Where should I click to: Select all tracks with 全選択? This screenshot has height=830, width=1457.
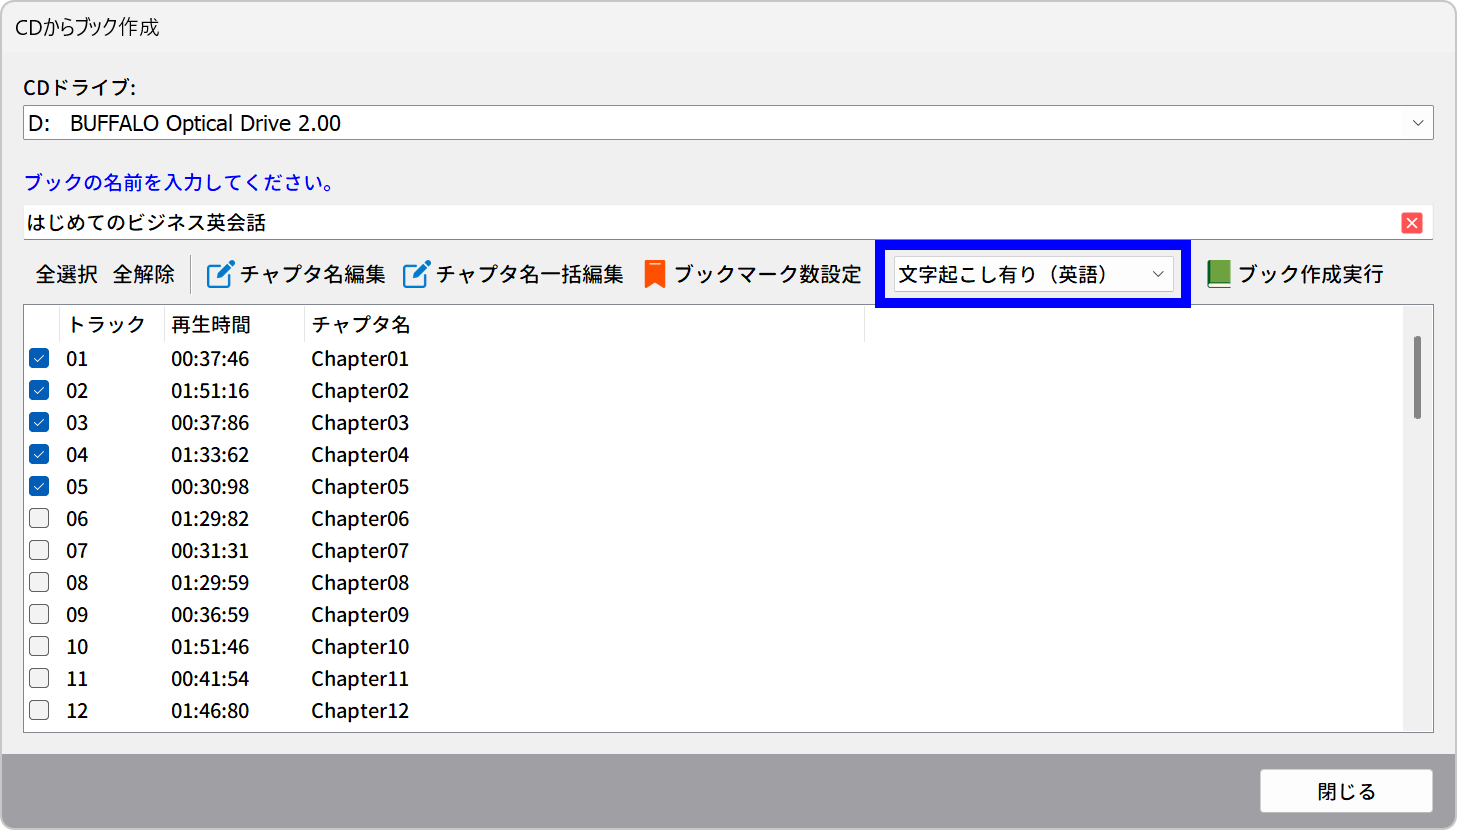click(67, 274)
